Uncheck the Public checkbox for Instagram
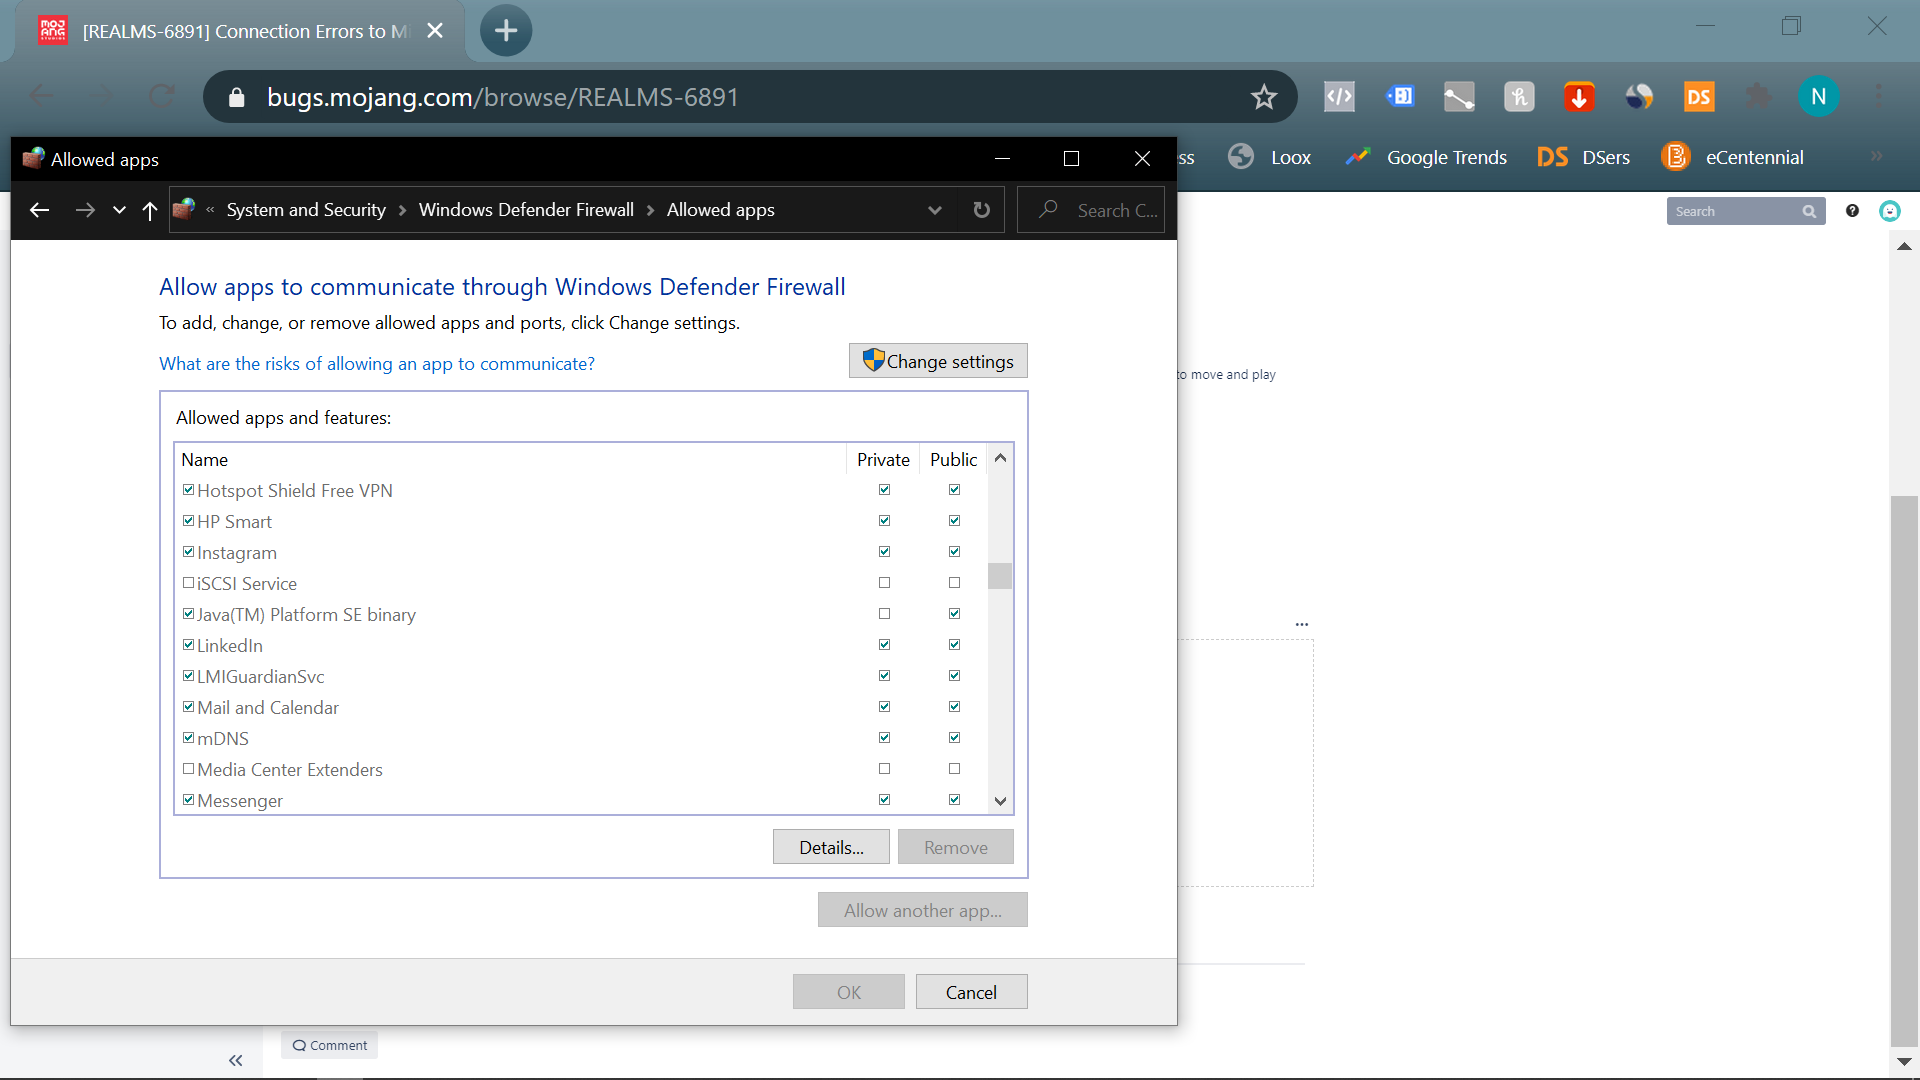 click(x=954, y=552)
